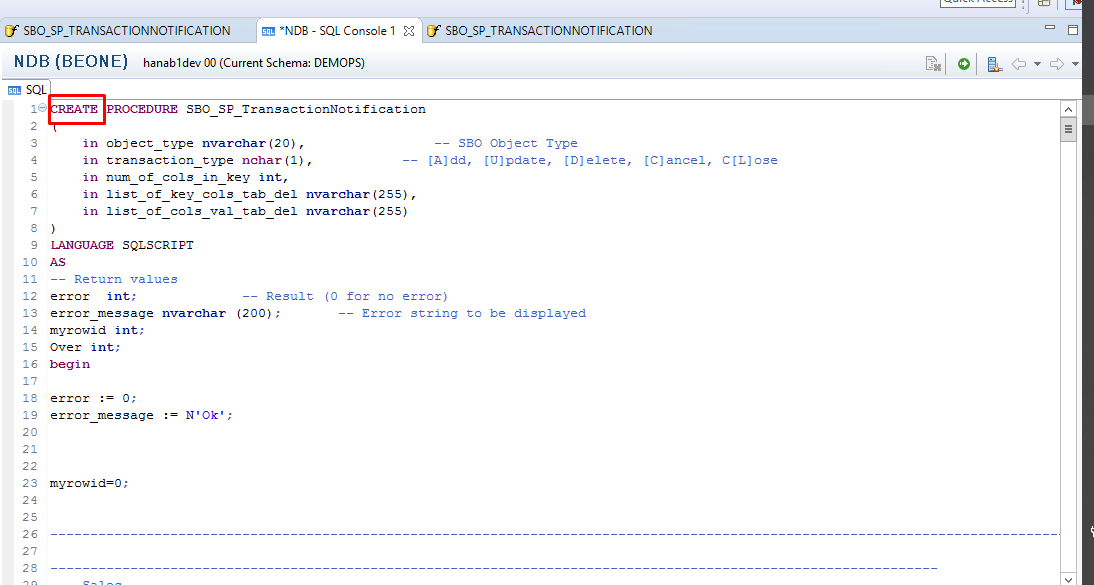
Task: Open the SBO_SP_TRANSACTIONNOTIFICATION tab left of SQL Console
Action: click(x=127, y=31)
